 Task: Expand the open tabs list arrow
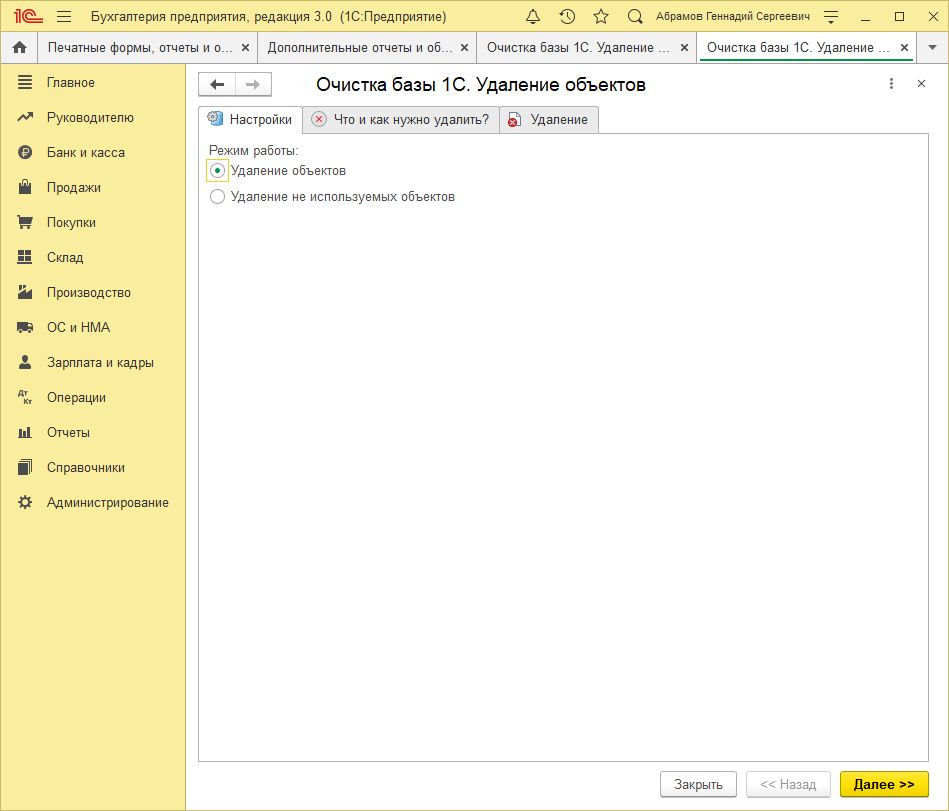click(x=932, y=48)
